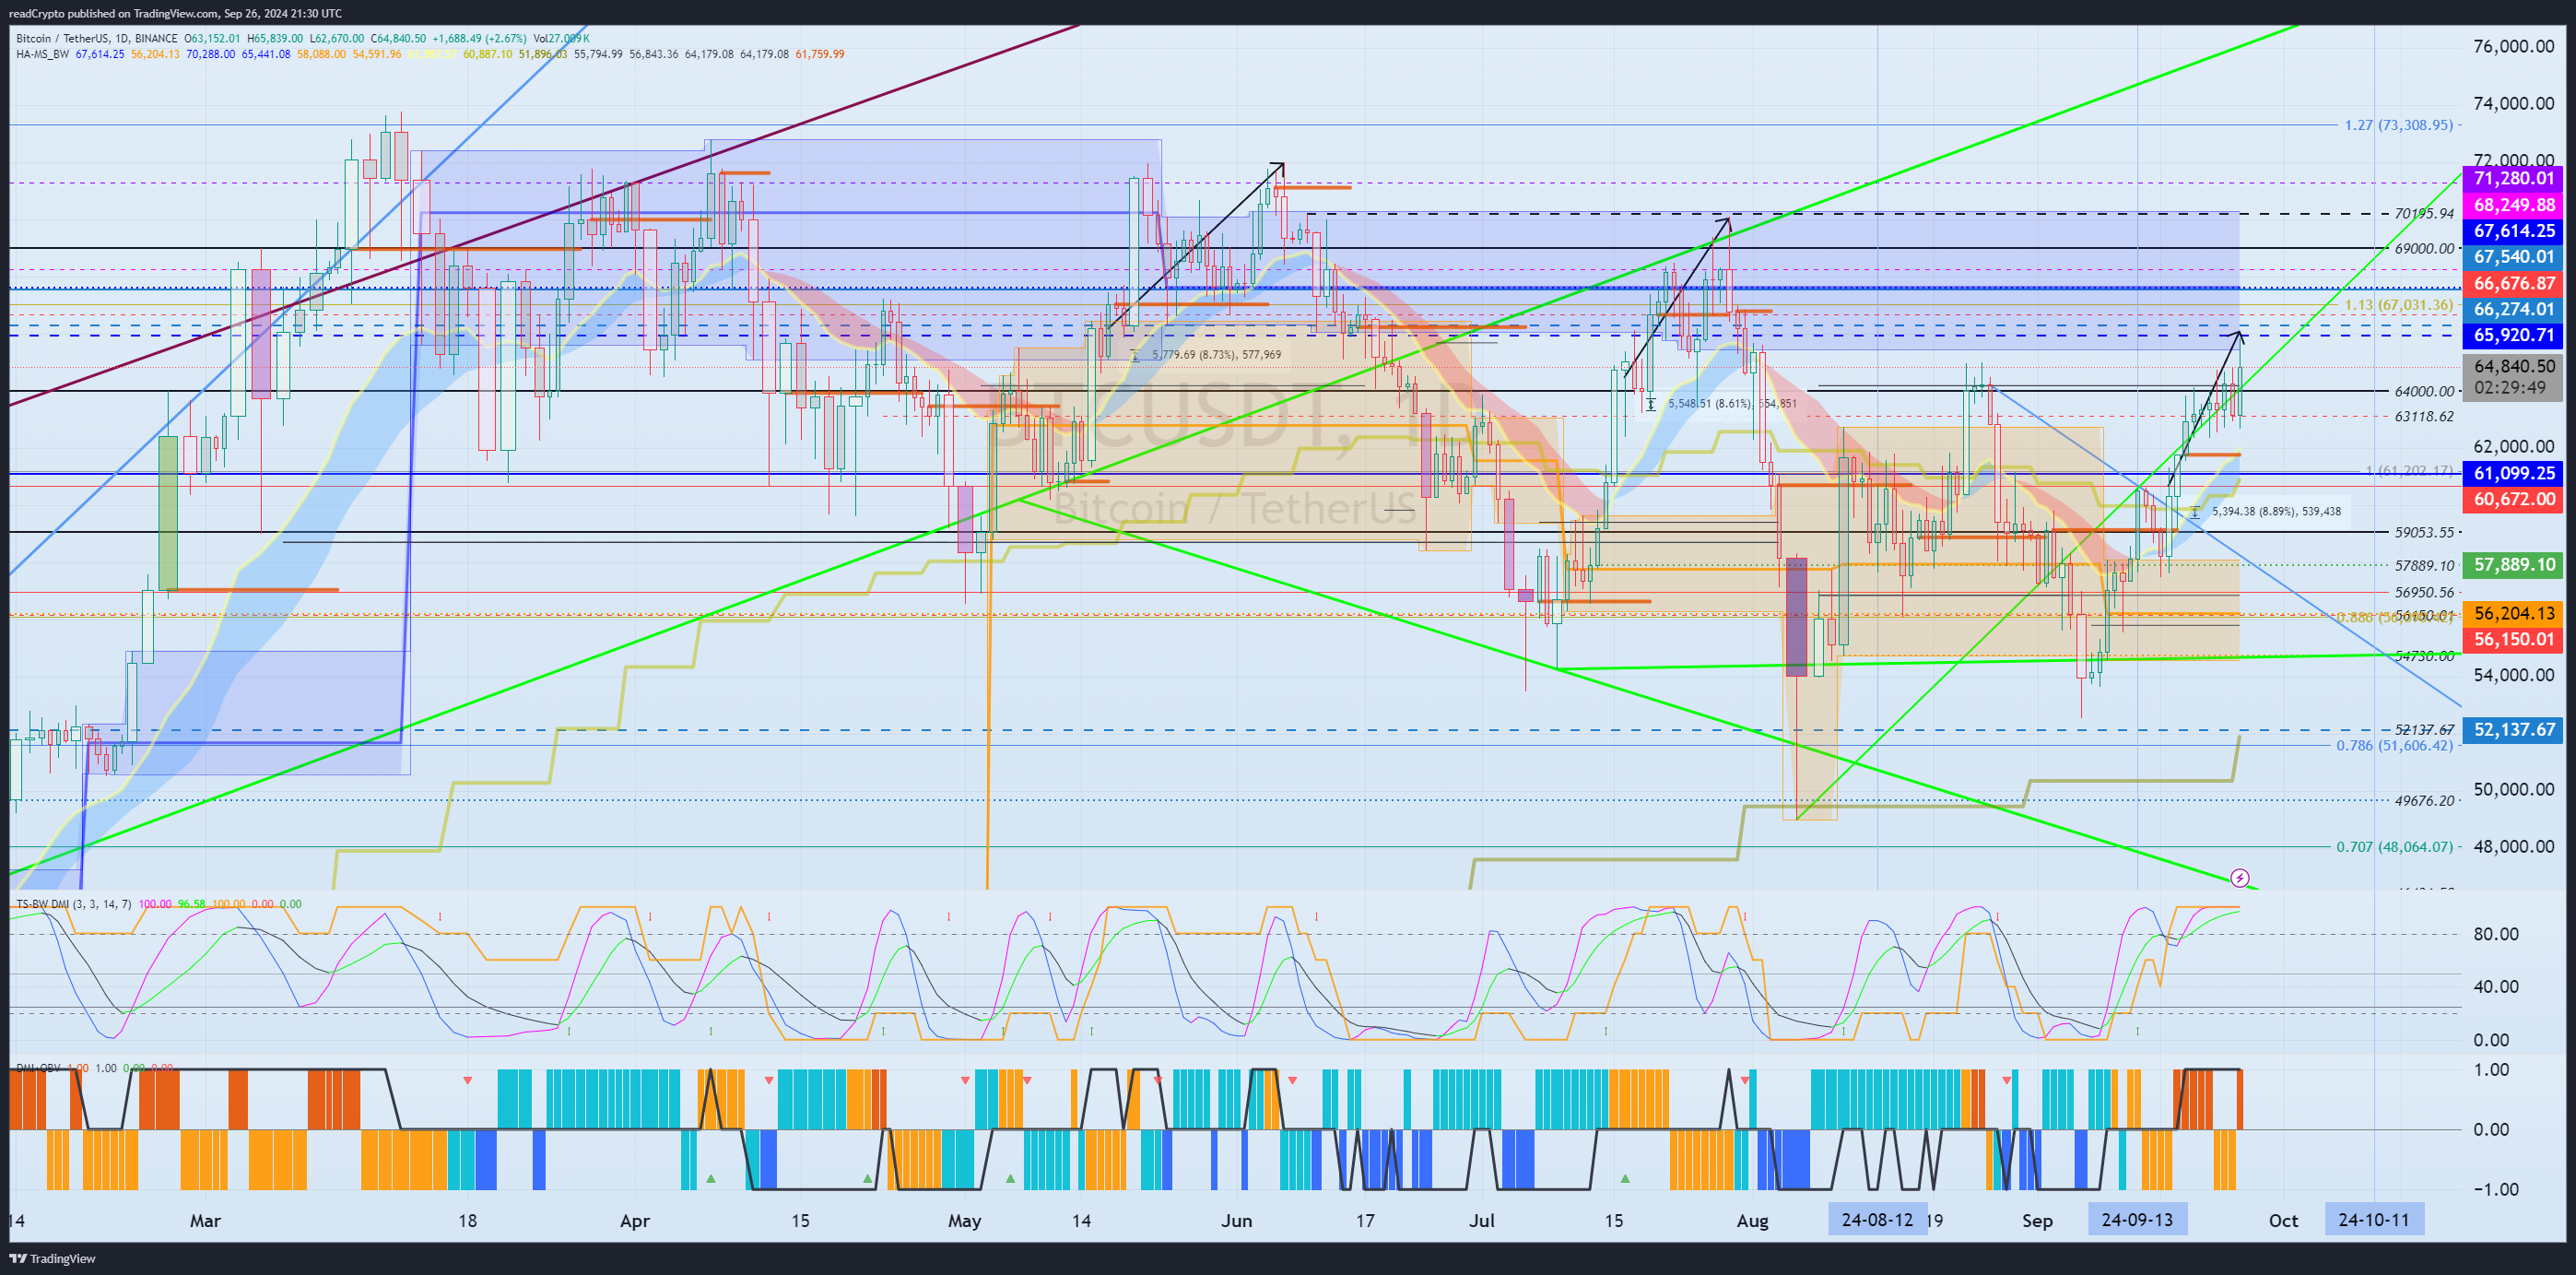
Task: Click the readCrypto published header text
Action: pos(175,13)
